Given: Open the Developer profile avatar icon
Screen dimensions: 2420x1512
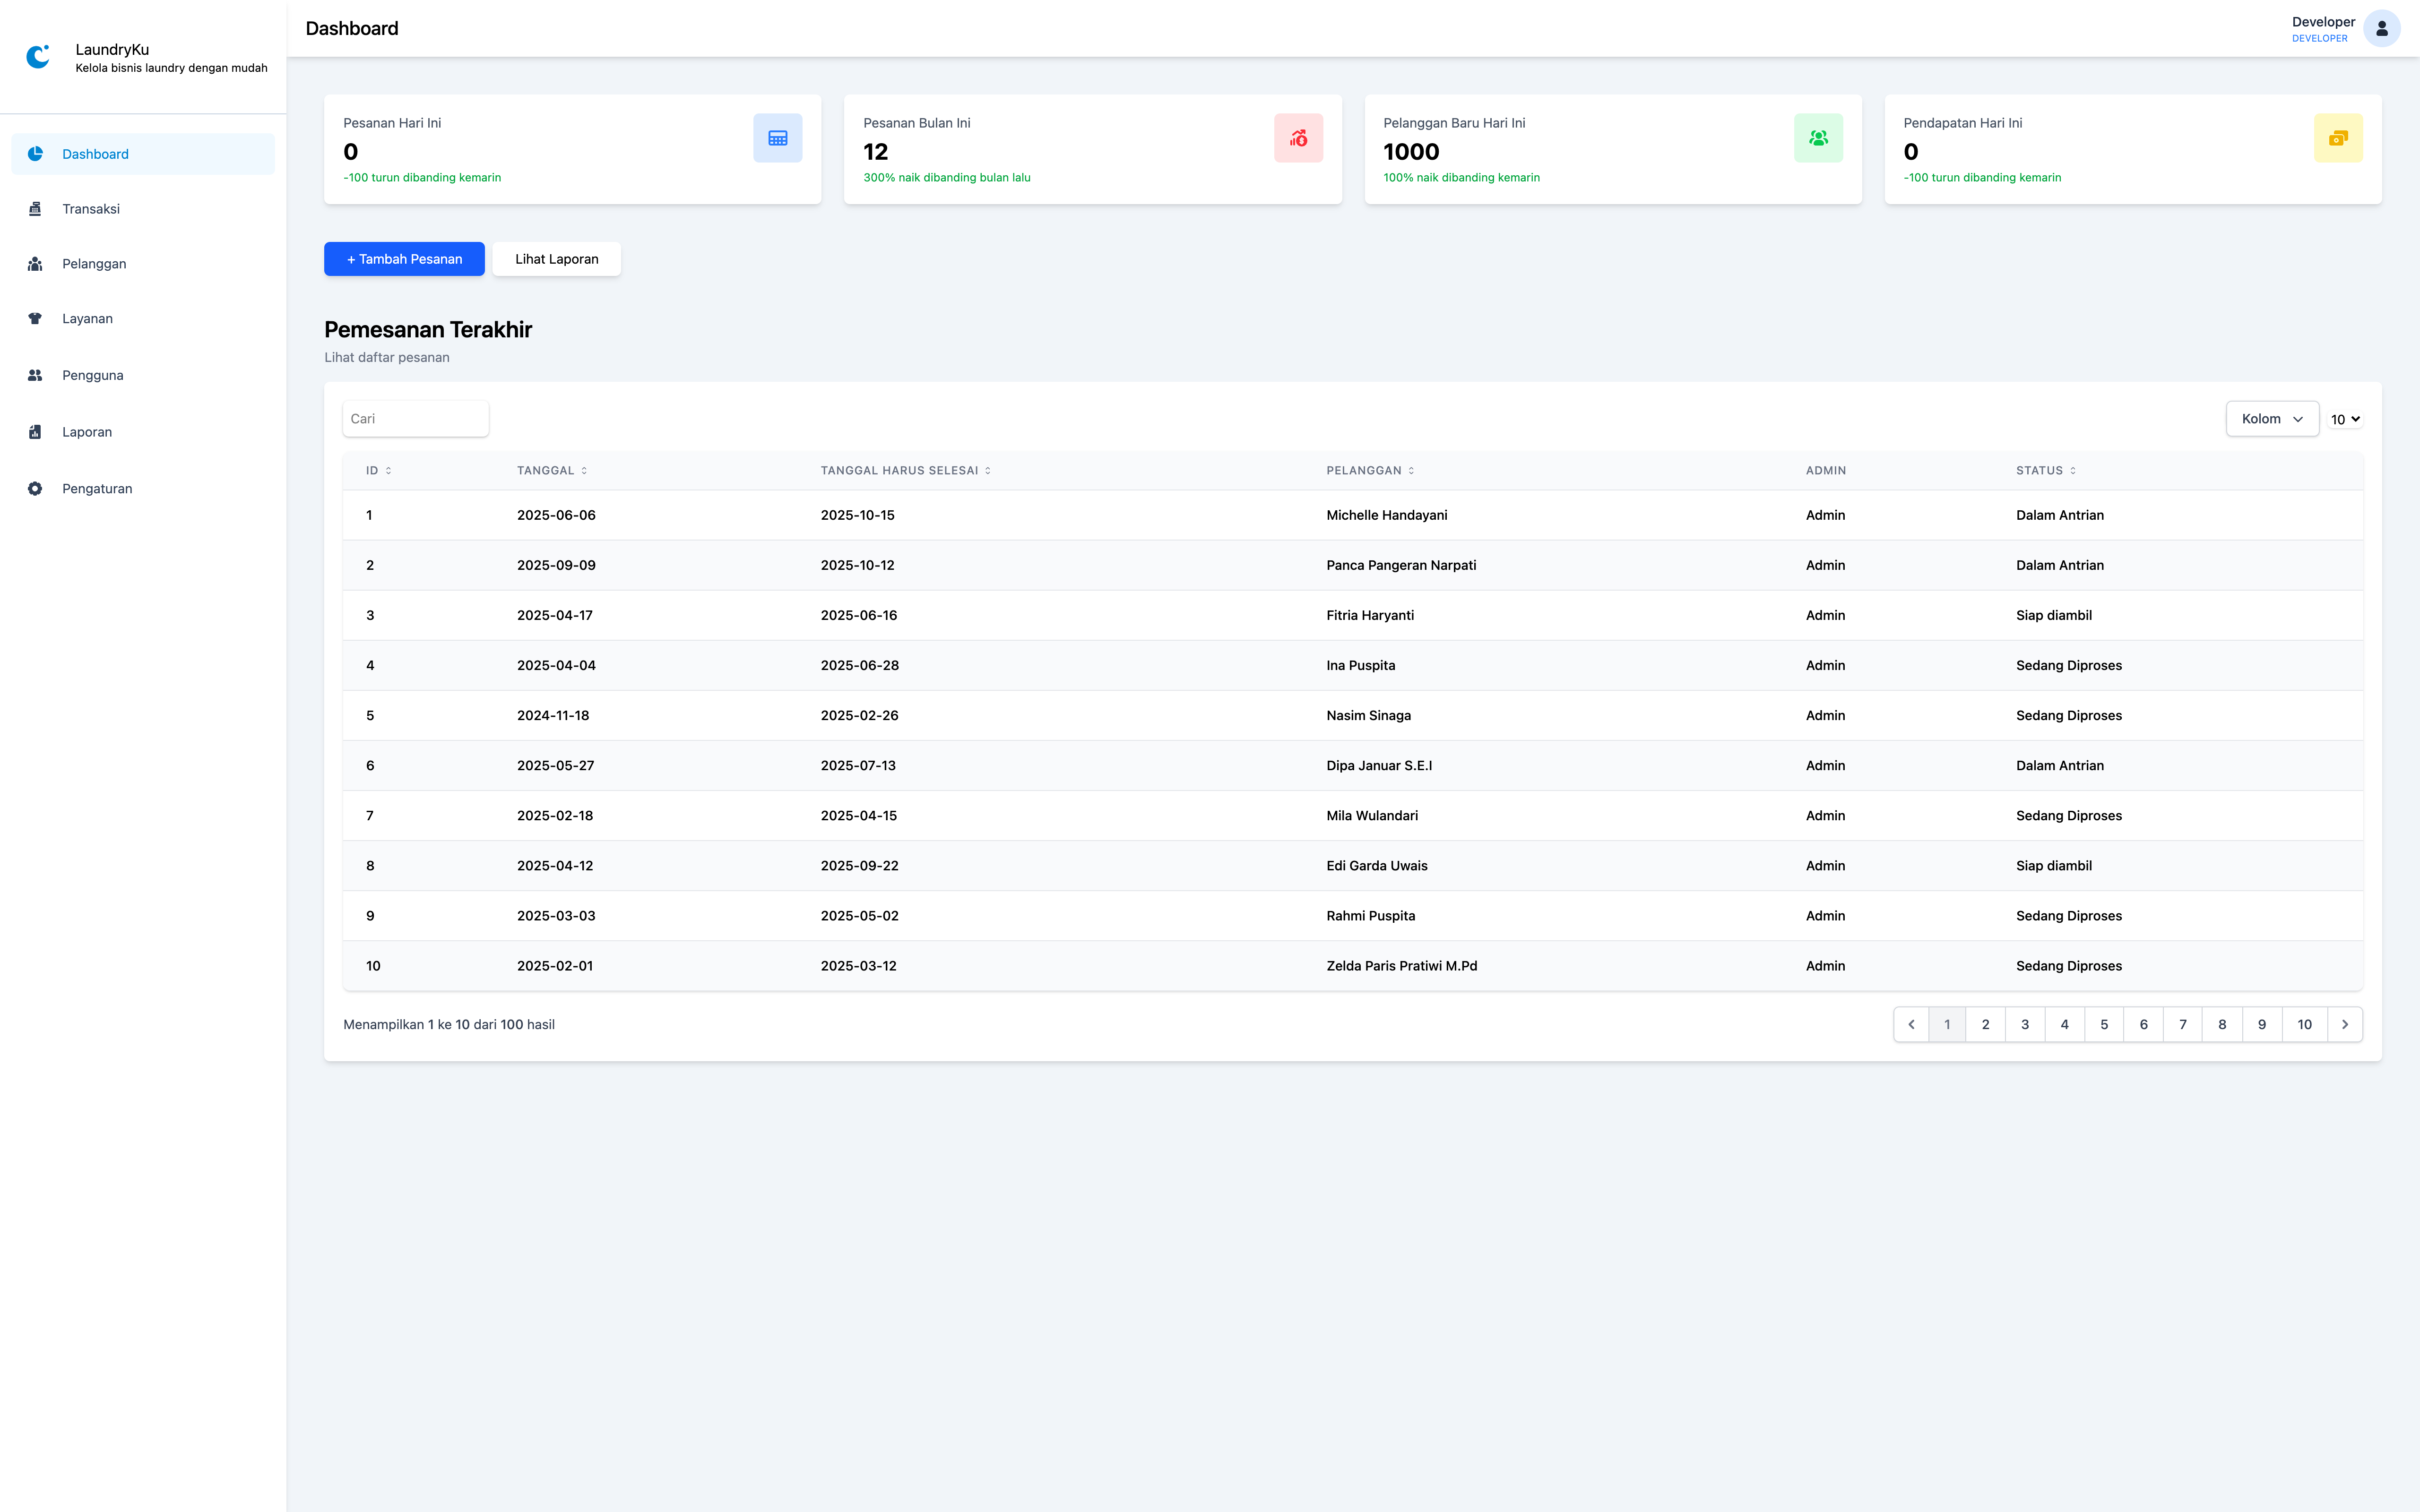Looking at the screenshot, I should [x=2383, y=28].
